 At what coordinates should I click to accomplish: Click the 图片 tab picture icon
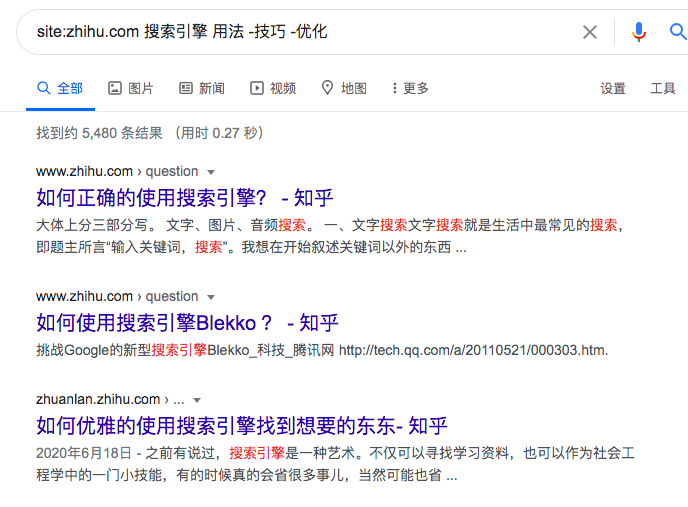pos(115,88)
